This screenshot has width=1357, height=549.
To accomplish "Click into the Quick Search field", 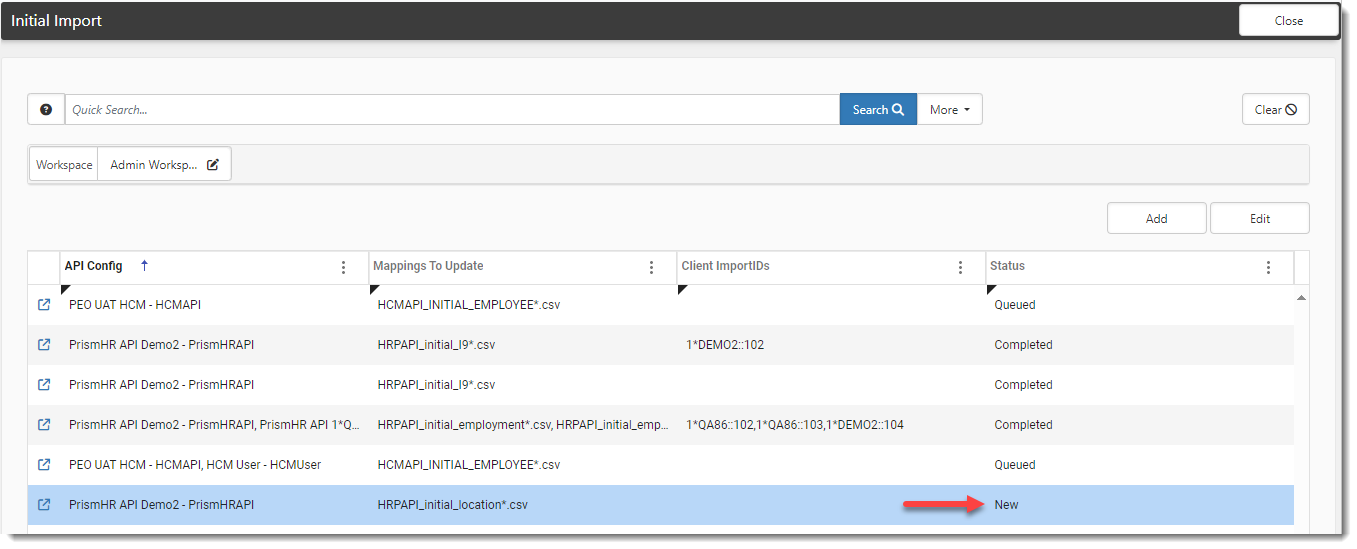I will pos(450,110).
